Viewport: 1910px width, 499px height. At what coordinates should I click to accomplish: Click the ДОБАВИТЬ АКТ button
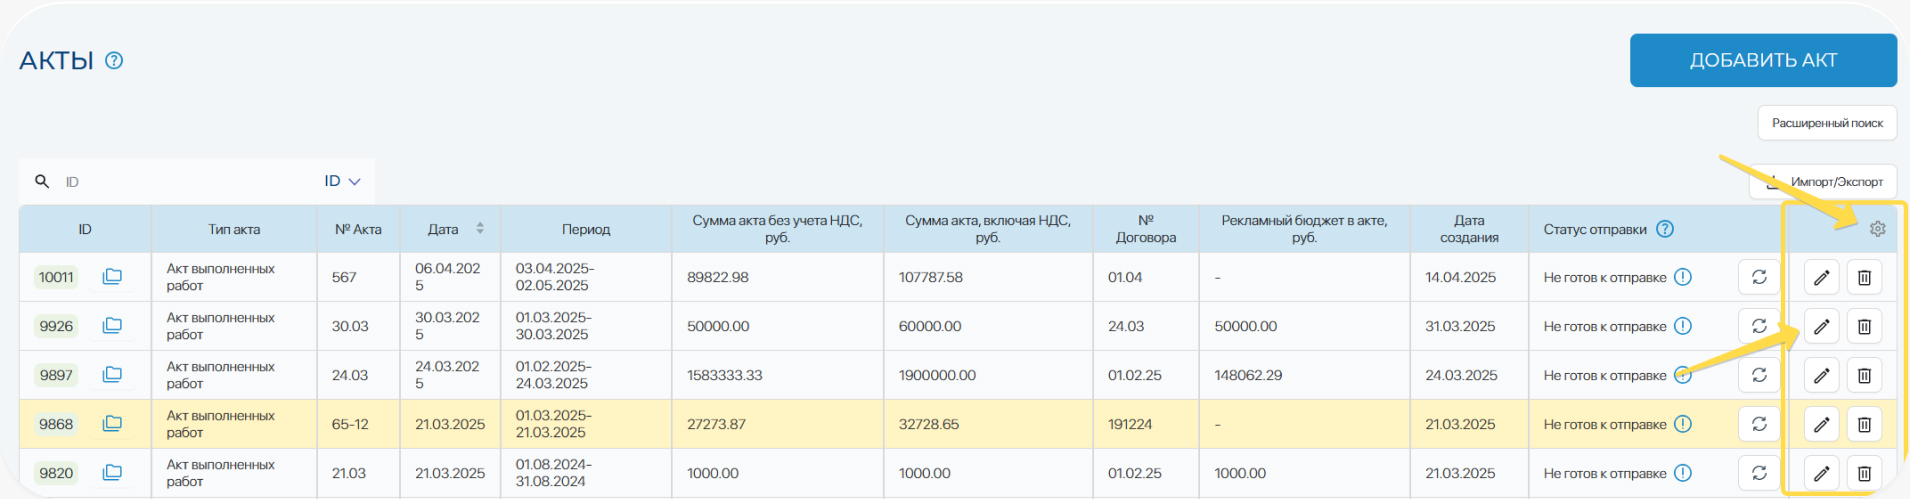coord(1763,60)
